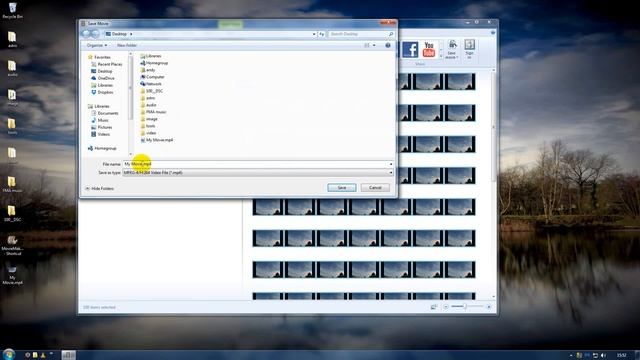Select My Movie.mp4 in the file list
Screen dimensions: 640x360
coord(156,140)
